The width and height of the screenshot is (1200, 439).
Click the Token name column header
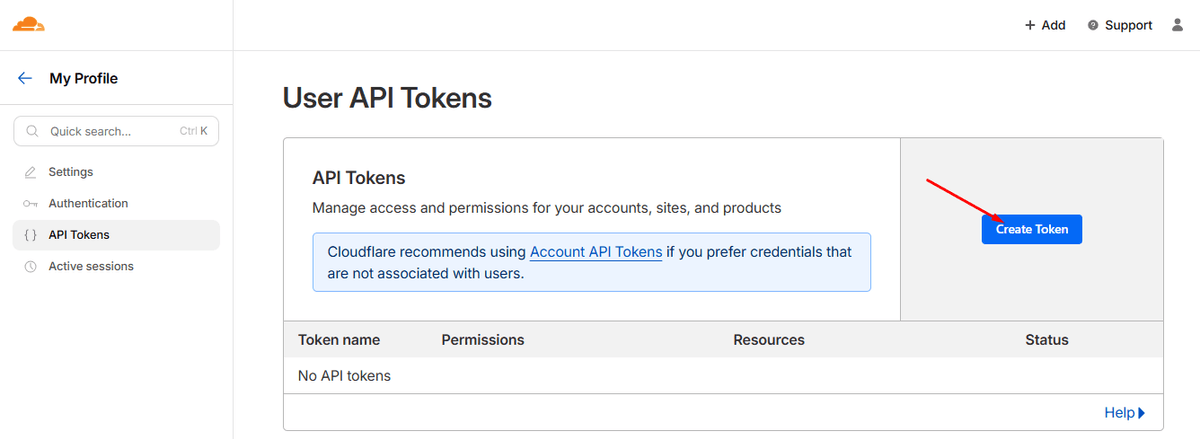[x=339, y=340]
